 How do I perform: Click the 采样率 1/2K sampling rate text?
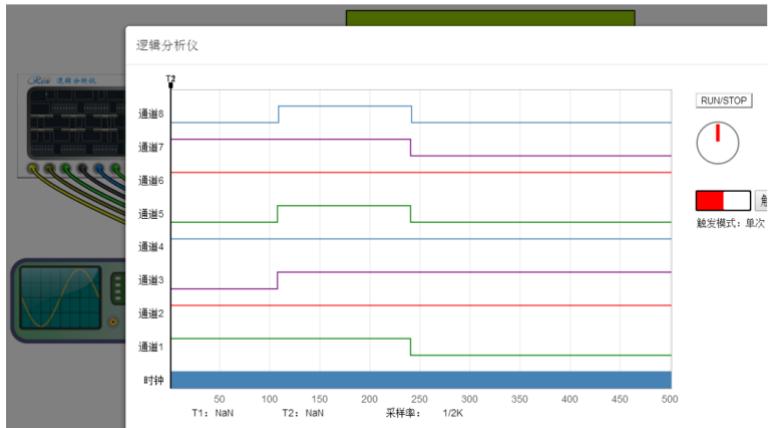[425, 412]
